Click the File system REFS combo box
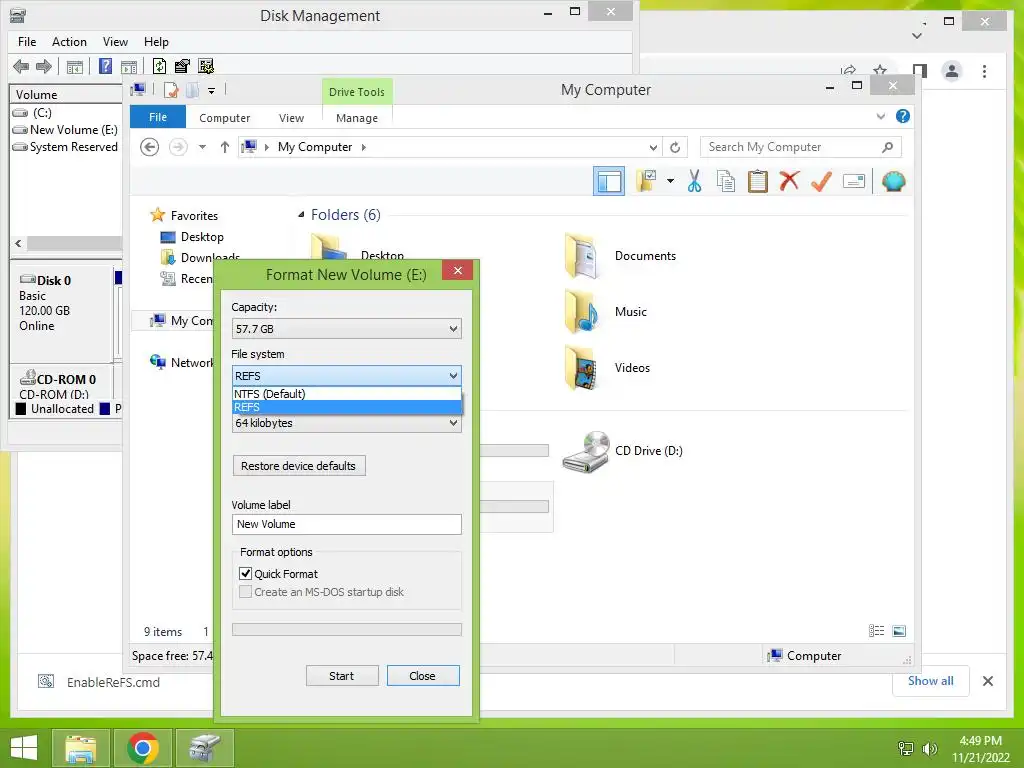 [x=347, y=376]
